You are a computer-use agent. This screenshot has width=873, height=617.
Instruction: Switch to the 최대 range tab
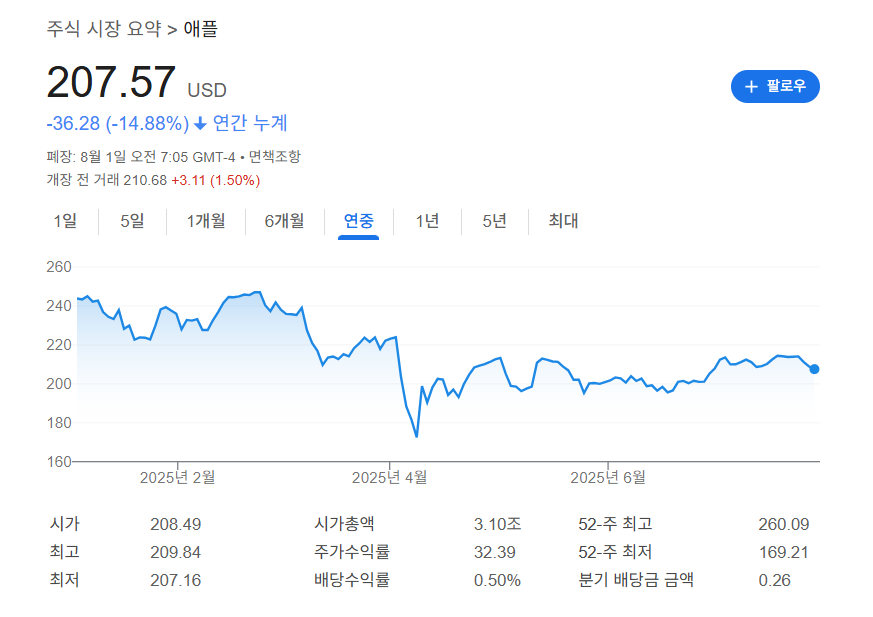coord(563,221)
